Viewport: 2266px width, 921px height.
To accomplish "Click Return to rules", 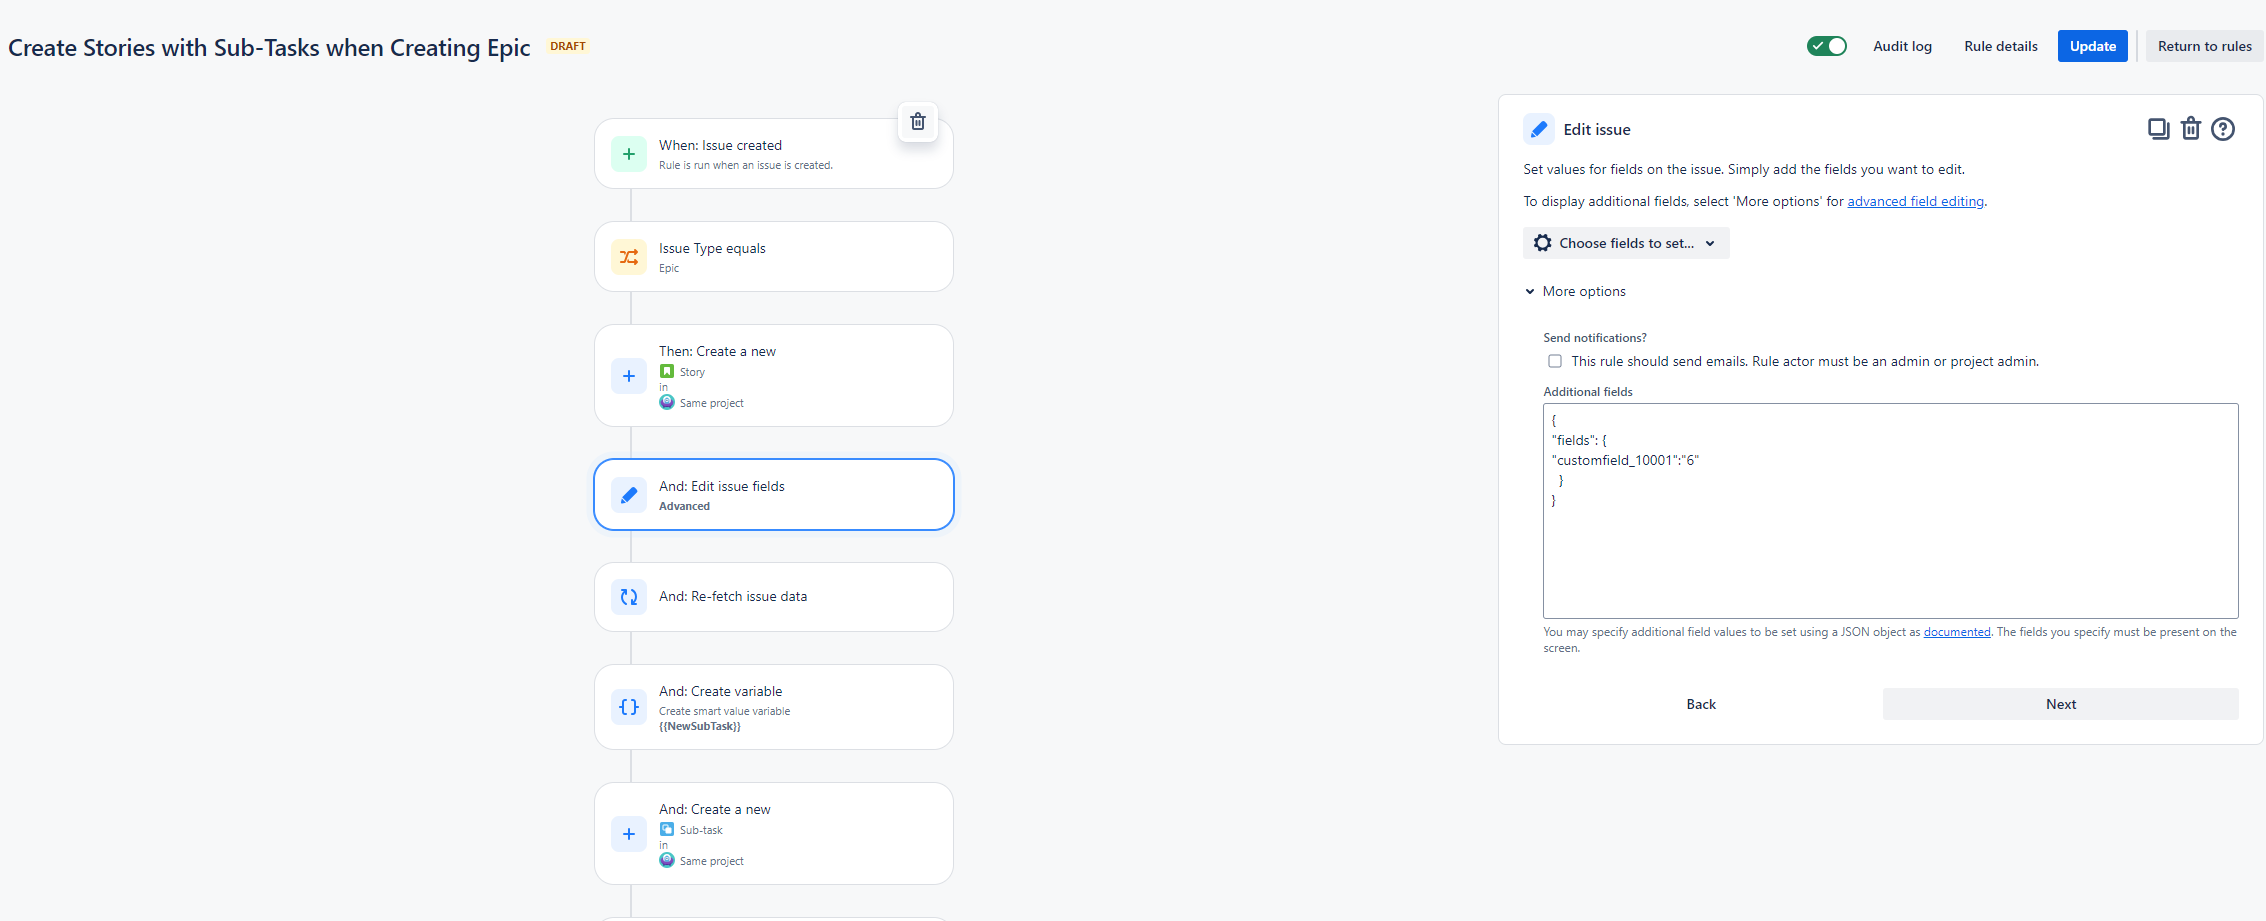I will pos(2204,46).
